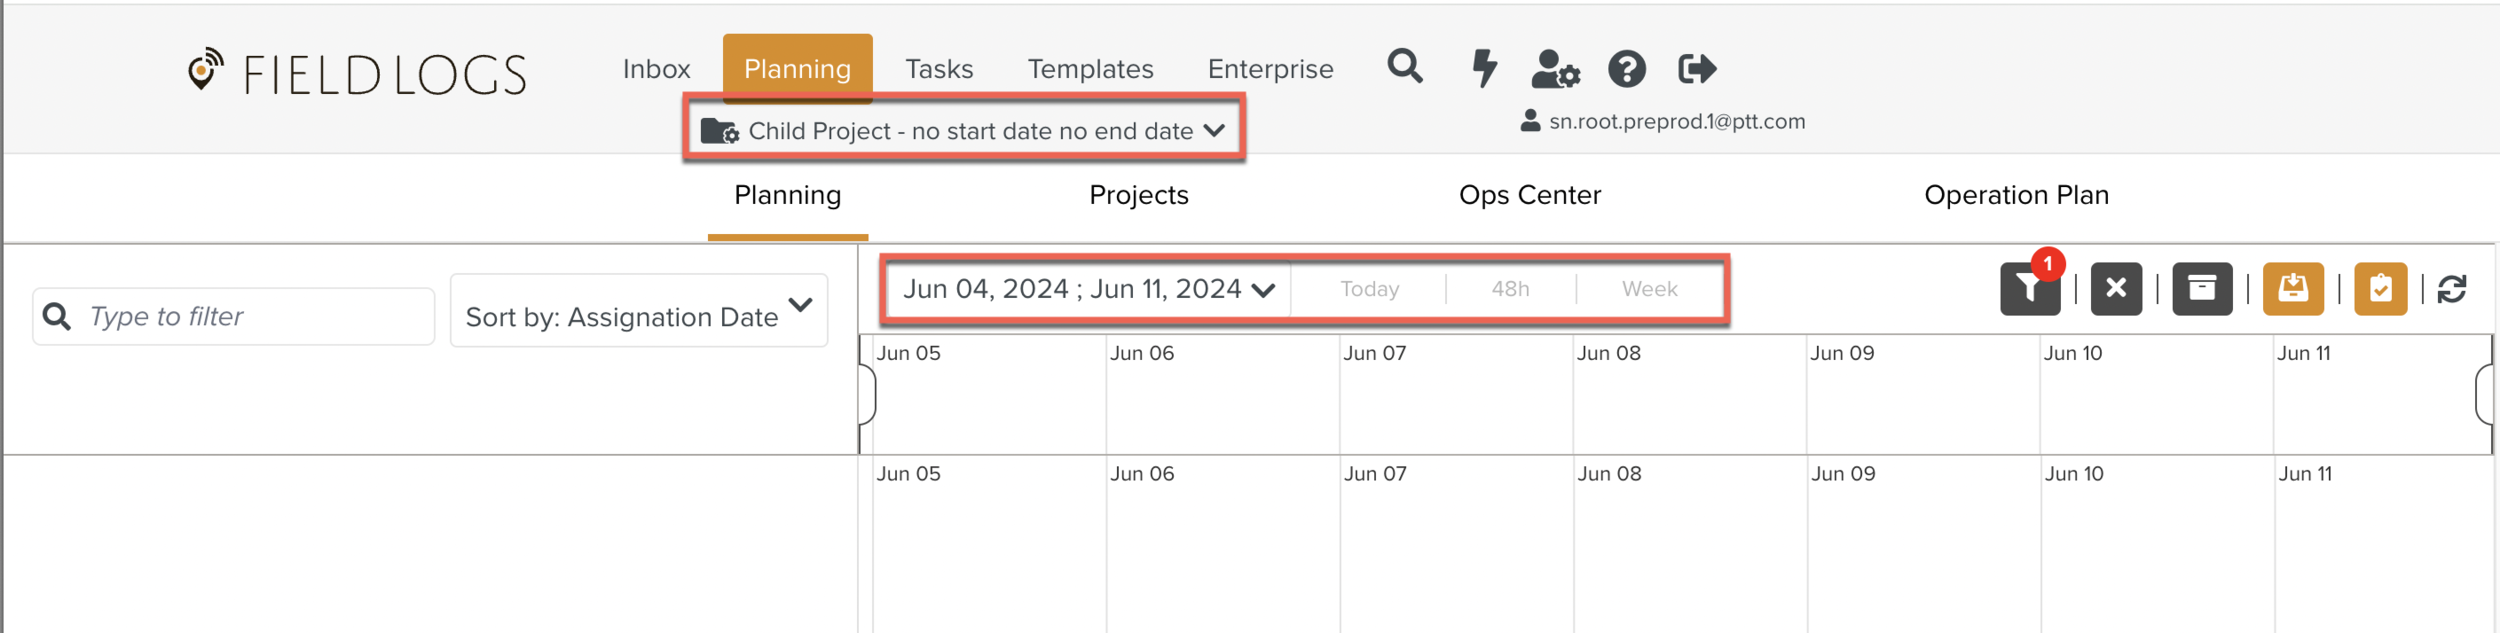Viewport: 2500px width, 633px height.
Task: Switch to the Week view
Action: [x=1649, y=289]
